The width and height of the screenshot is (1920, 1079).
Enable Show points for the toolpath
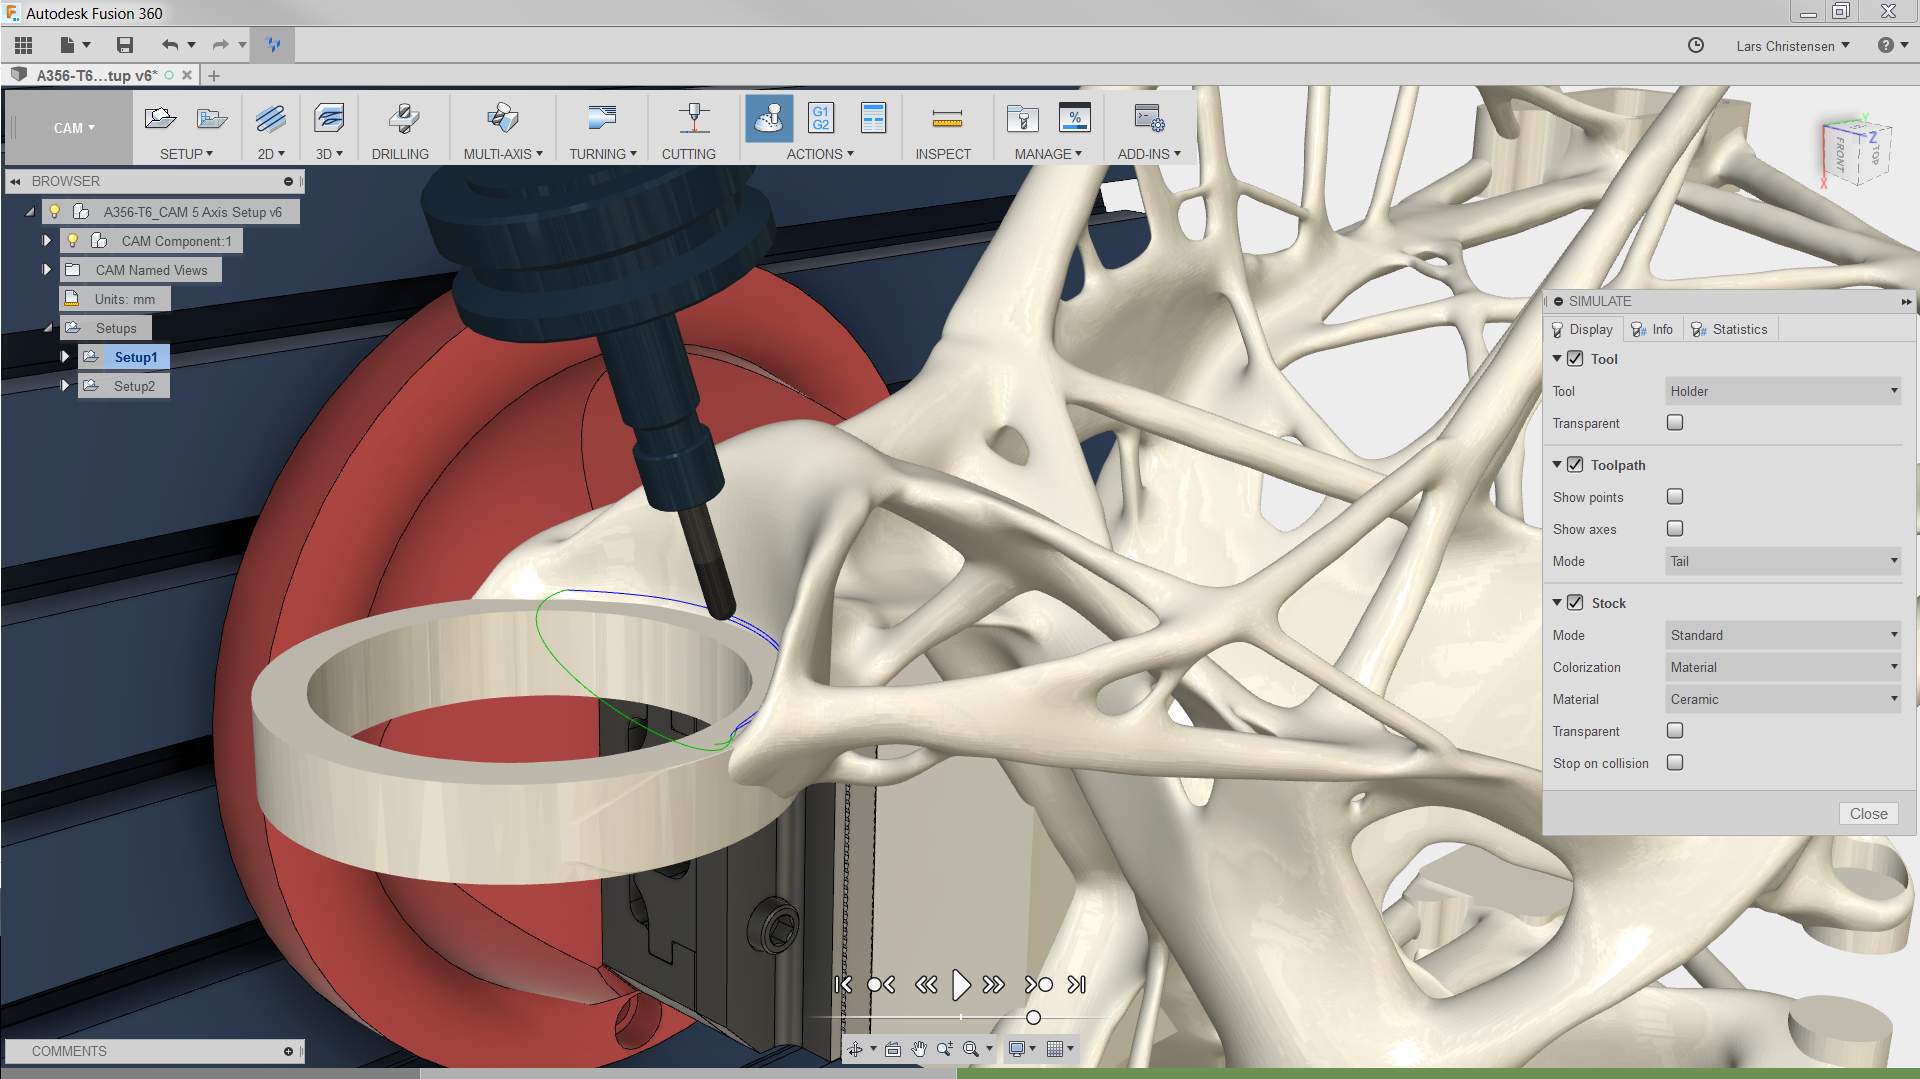click(x=1675, y=496)
